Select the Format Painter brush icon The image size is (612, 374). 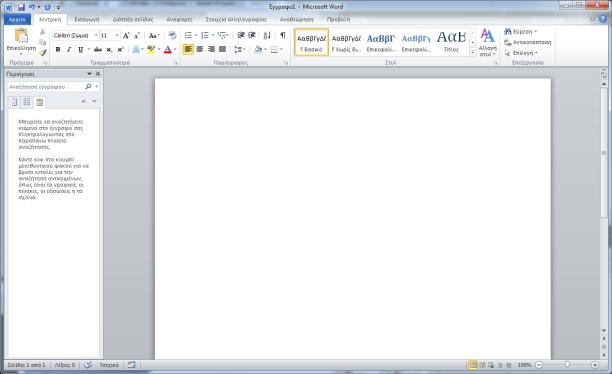[42, 52]
